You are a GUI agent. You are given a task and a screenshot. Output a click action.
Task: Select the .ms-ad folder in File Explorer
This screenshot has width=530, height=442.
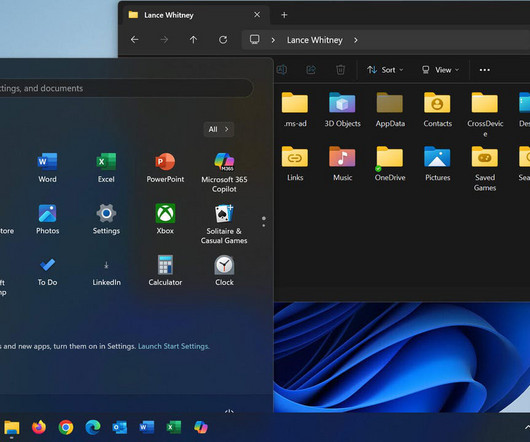(x=295, y=110)
